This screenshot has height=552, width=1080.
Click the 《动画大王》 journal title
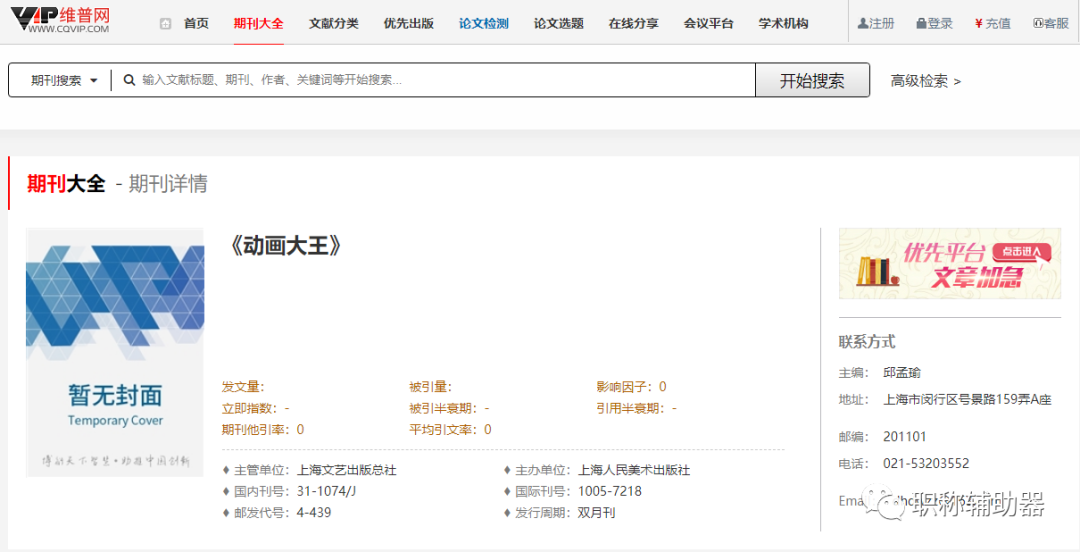click(284, 247)
